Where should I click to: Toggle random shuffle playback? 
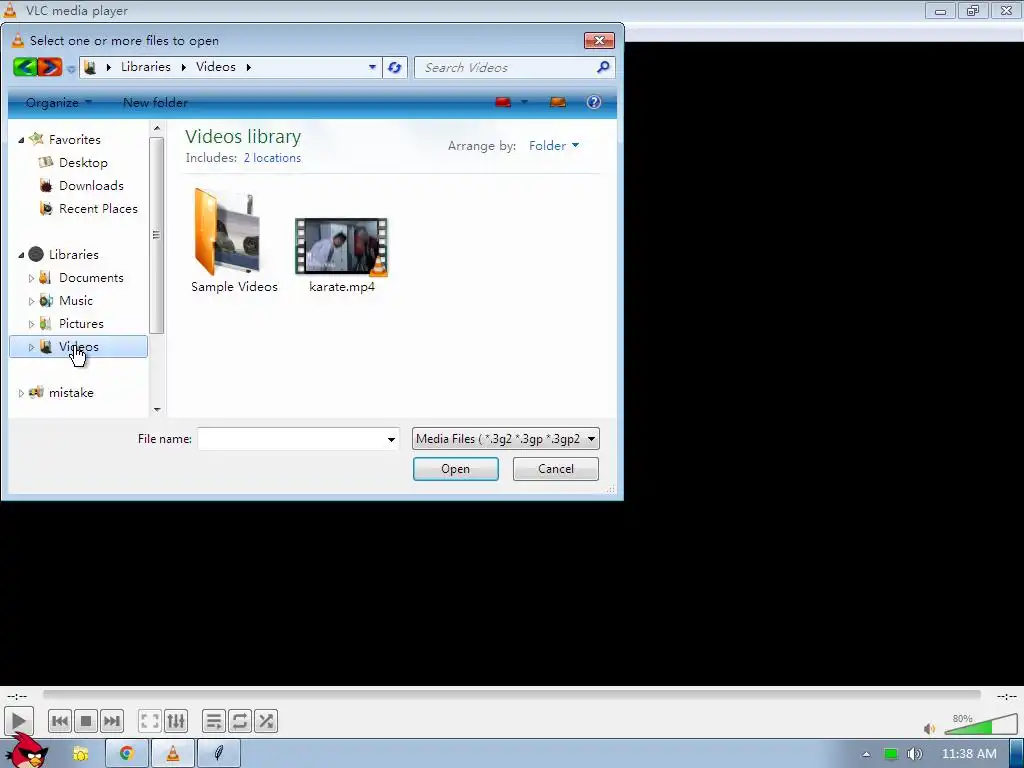click(266, 721)
